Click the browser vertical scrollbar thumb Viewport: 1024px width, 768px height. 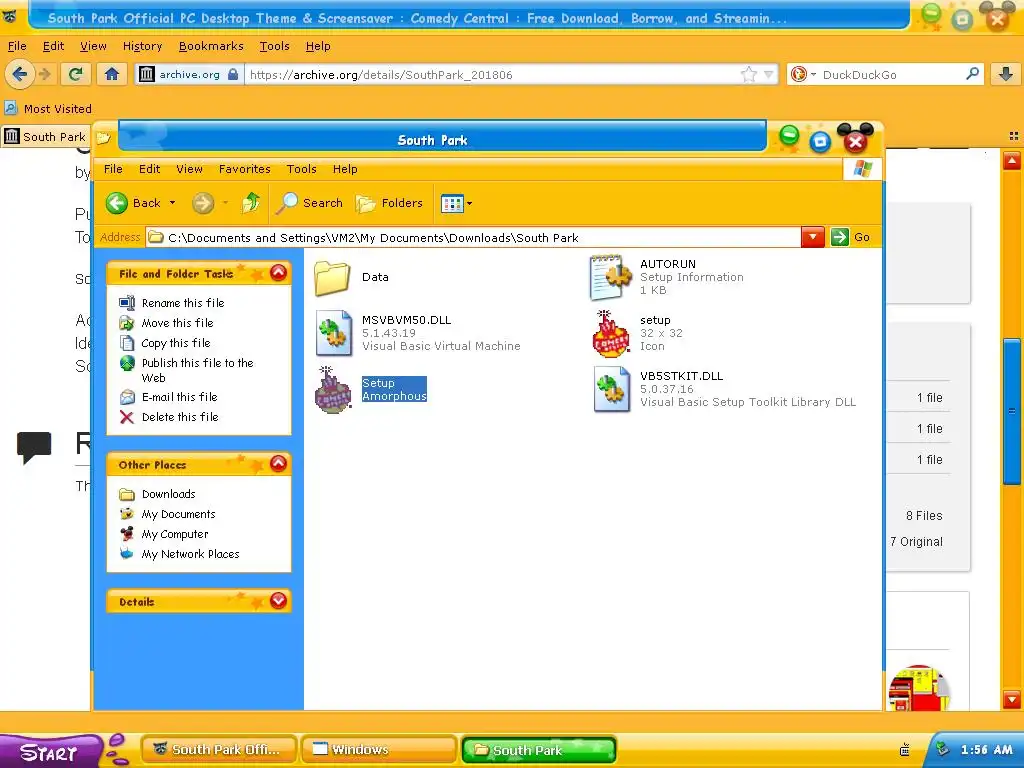click(1012, 411)
